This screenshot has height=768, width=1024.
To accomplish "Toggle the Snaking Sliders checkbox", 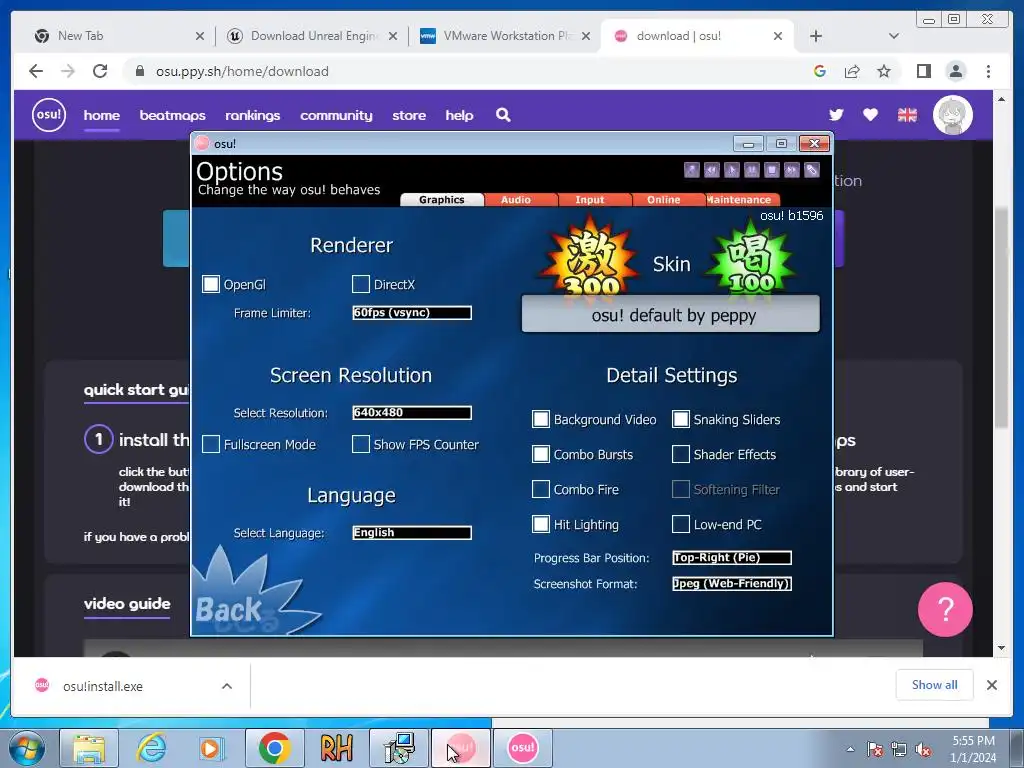I will (x=680, y=419).
